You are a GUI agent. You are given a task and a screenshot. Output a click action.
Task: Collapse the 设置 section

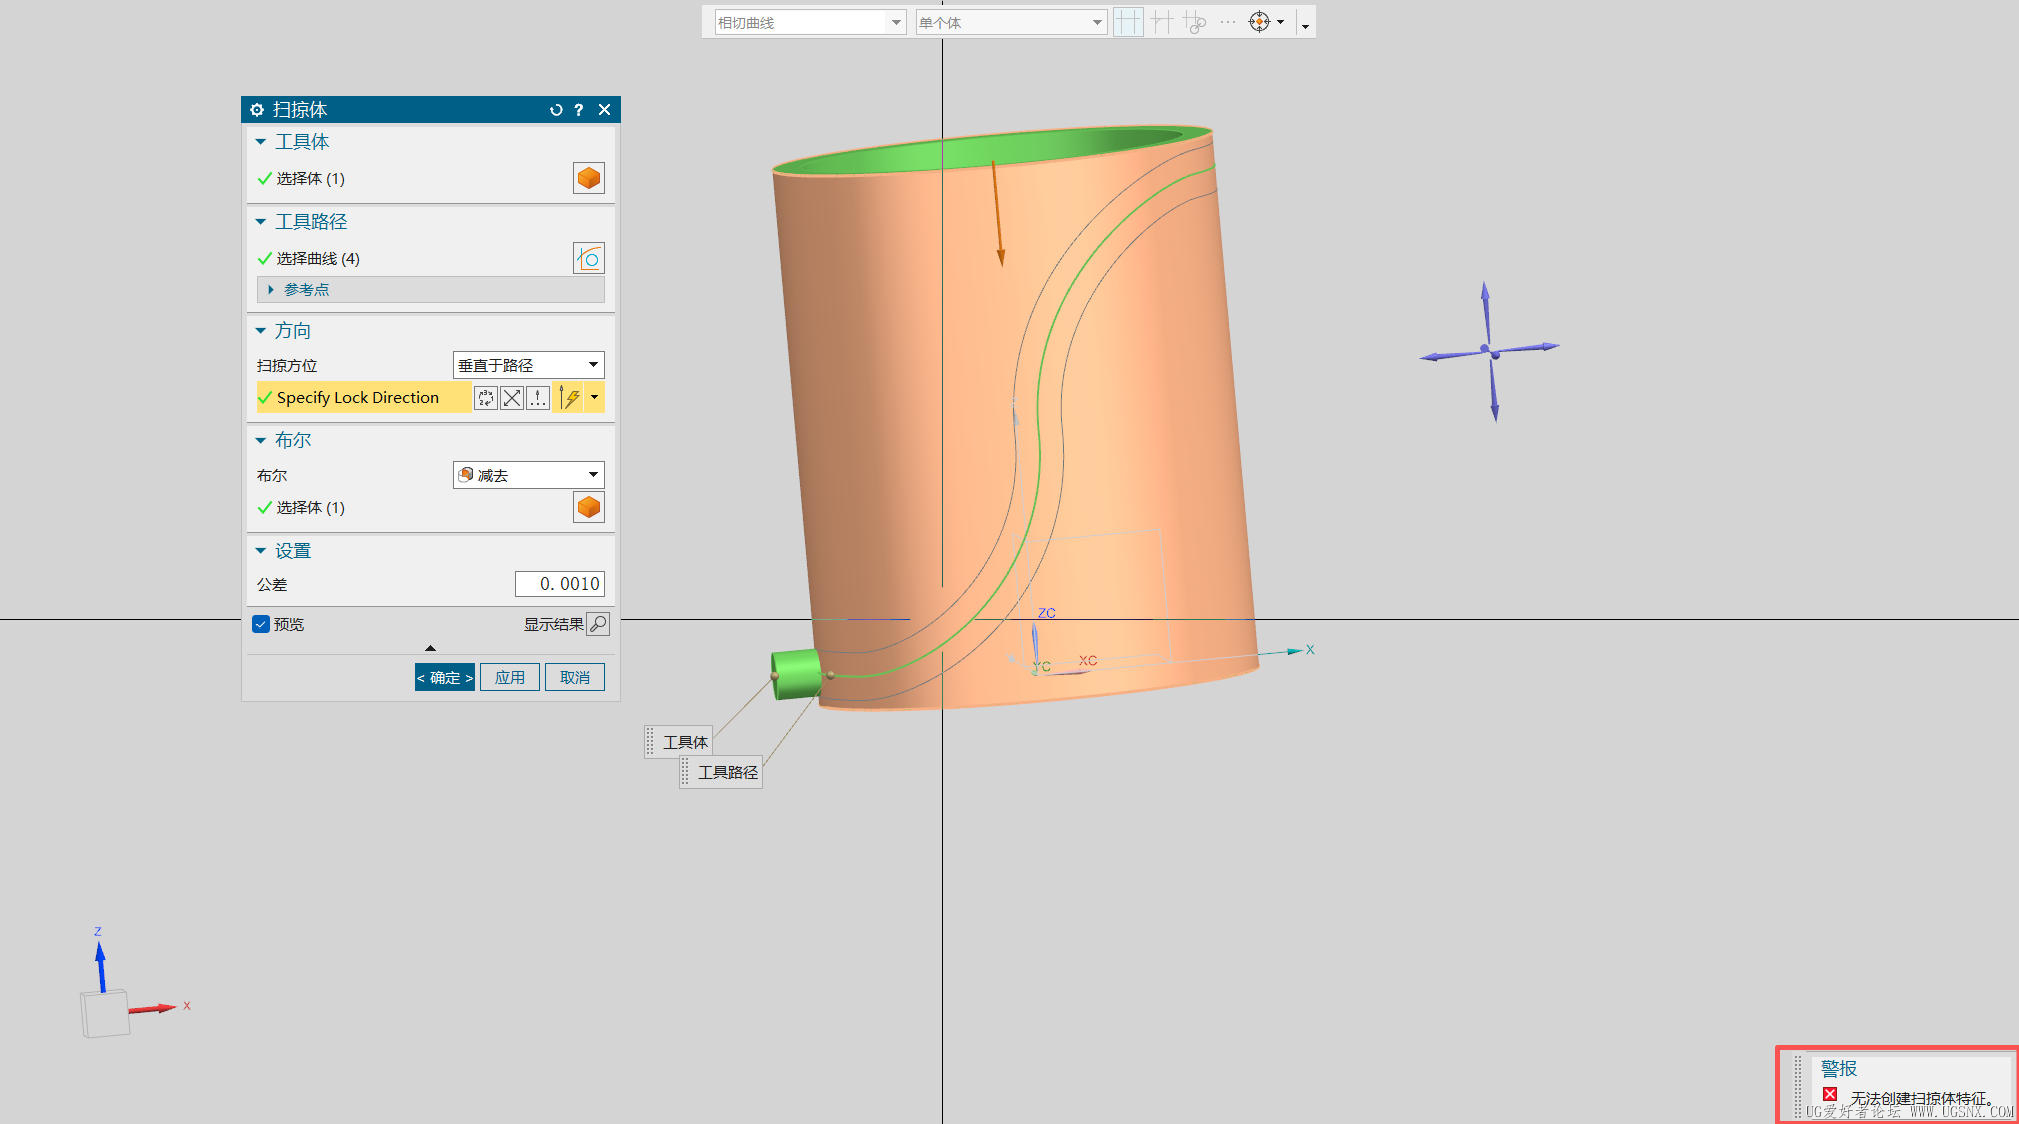(261, 551)
